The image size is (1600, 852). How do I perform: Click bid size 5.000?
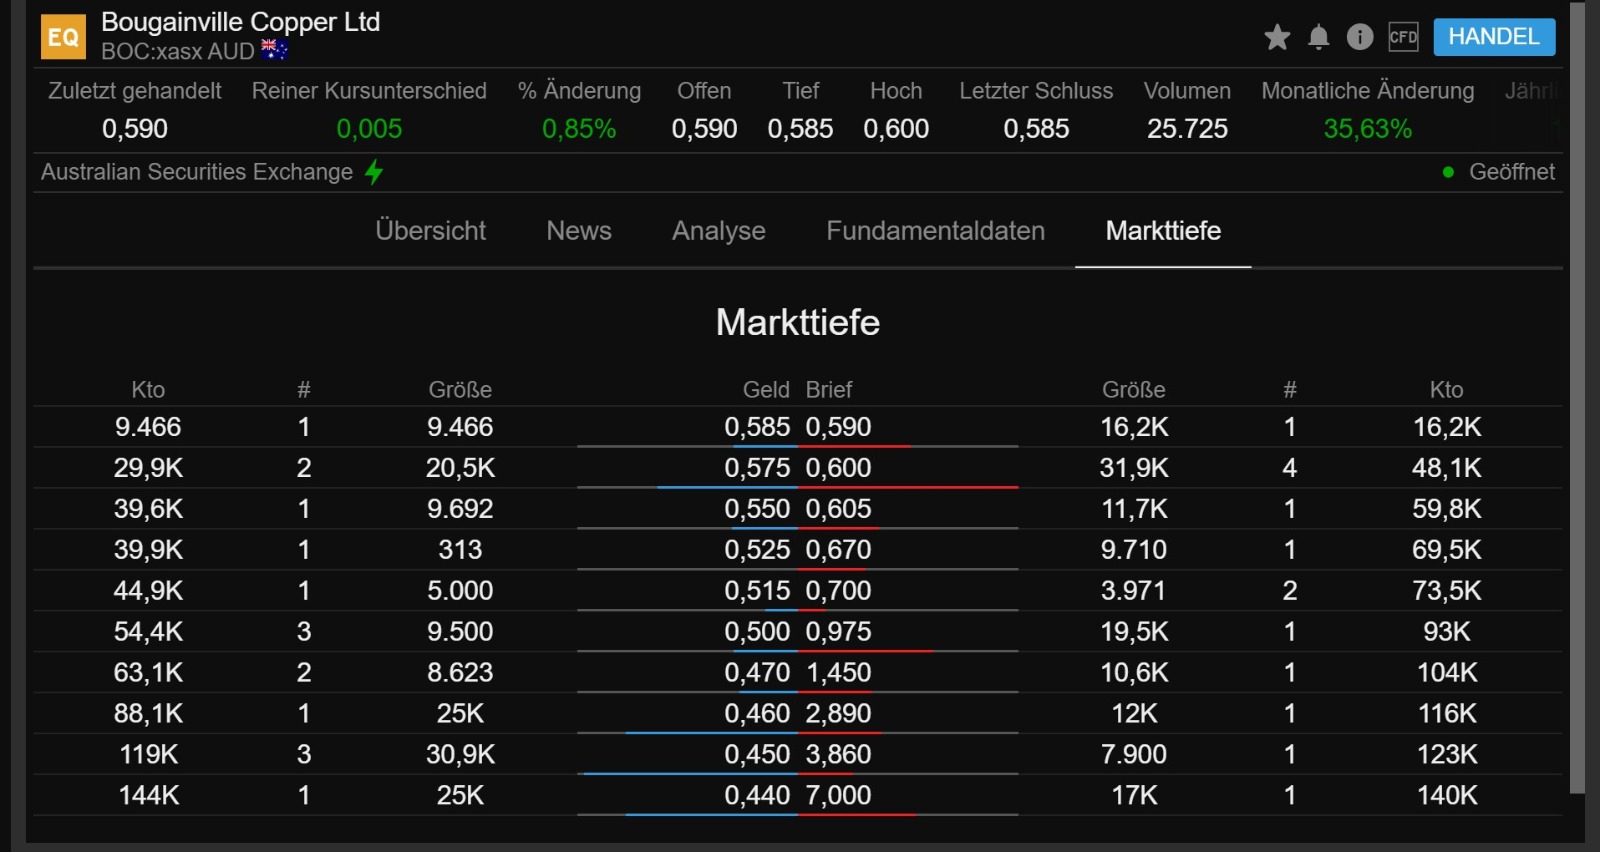[460, 591]
